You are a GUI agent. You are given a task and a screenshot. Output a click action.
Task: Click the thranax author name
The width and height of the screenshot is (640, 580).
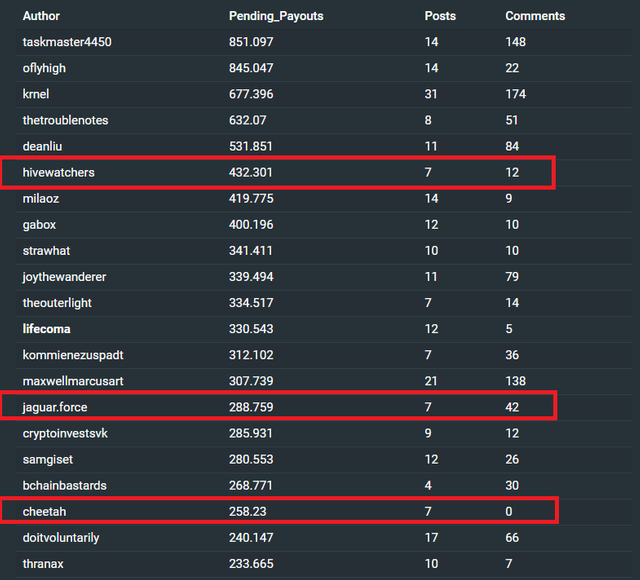(43, 564)
